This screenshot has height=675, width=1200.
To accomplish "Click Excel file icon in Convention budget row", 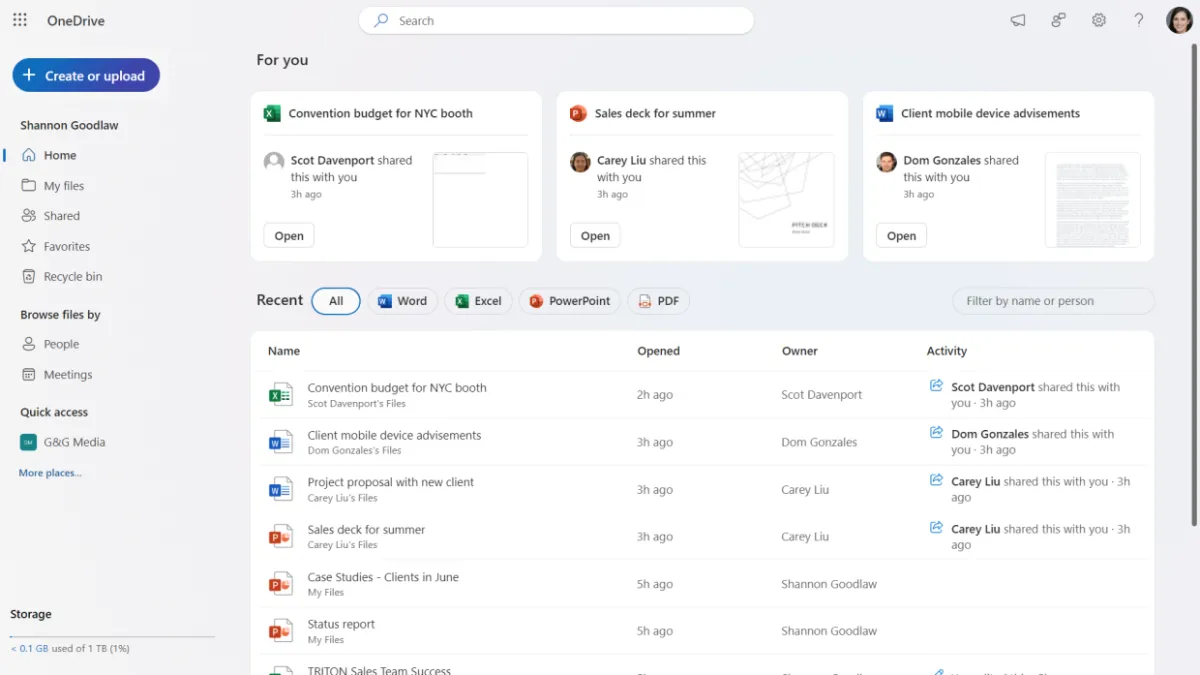I will point(281,394).
